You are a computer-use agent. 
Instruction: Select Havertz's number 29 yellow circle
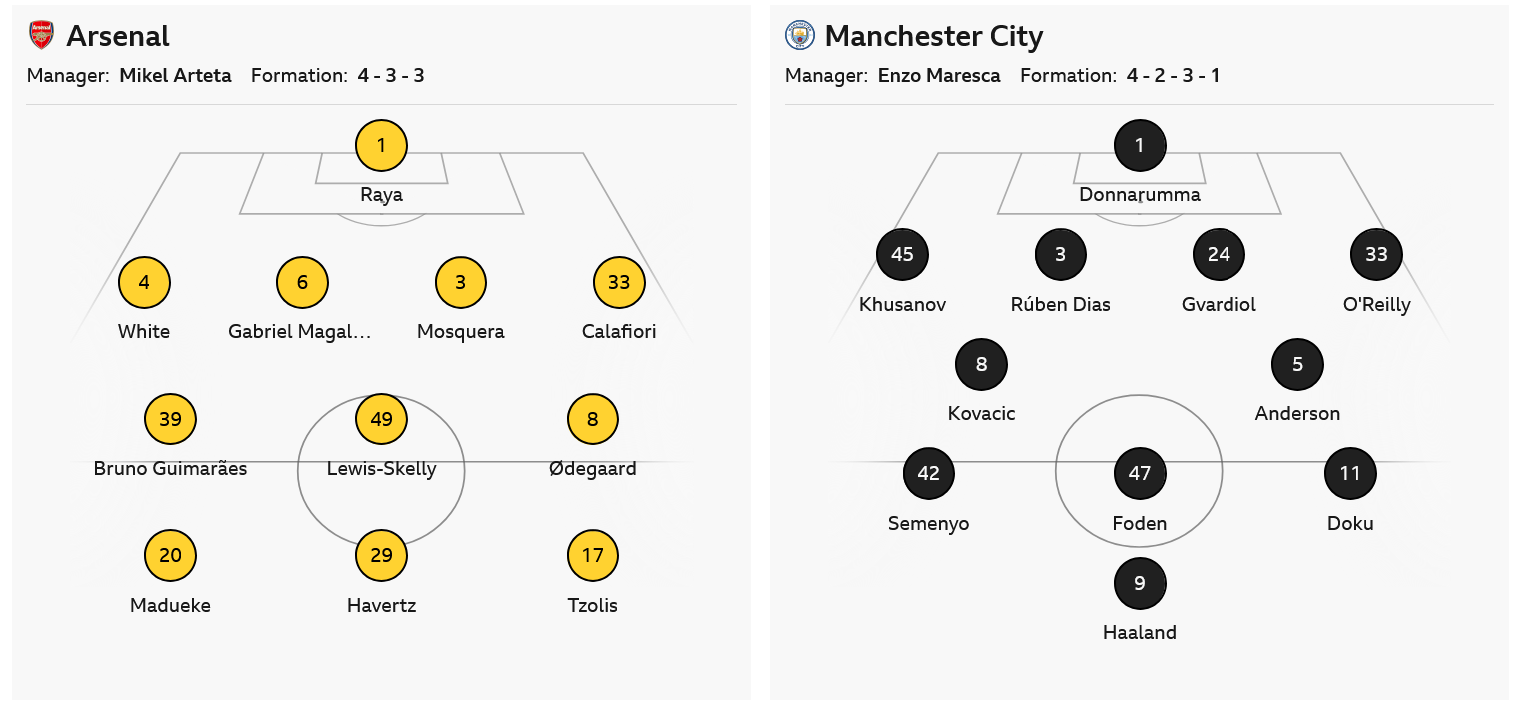point(381,555)
